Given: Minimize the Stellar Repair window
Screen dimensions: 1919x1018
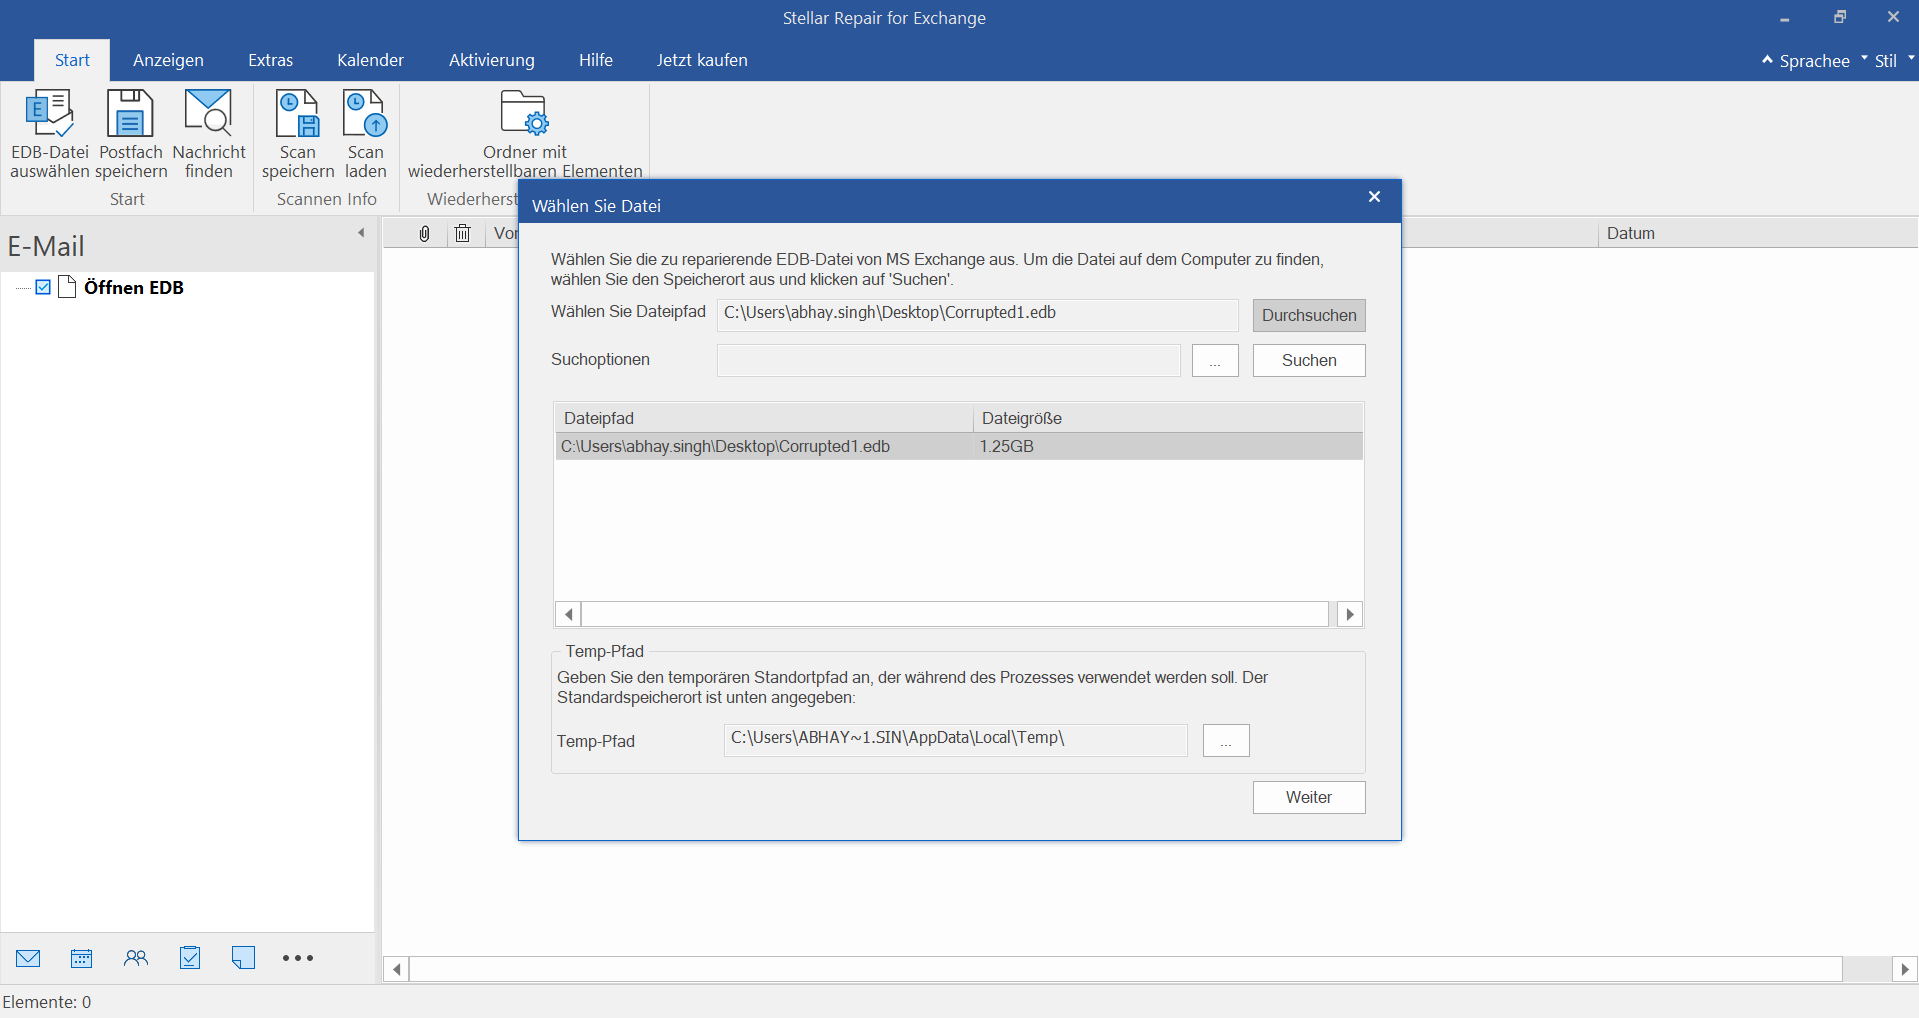Looking at the screenshot, I should pos(1784,18).
